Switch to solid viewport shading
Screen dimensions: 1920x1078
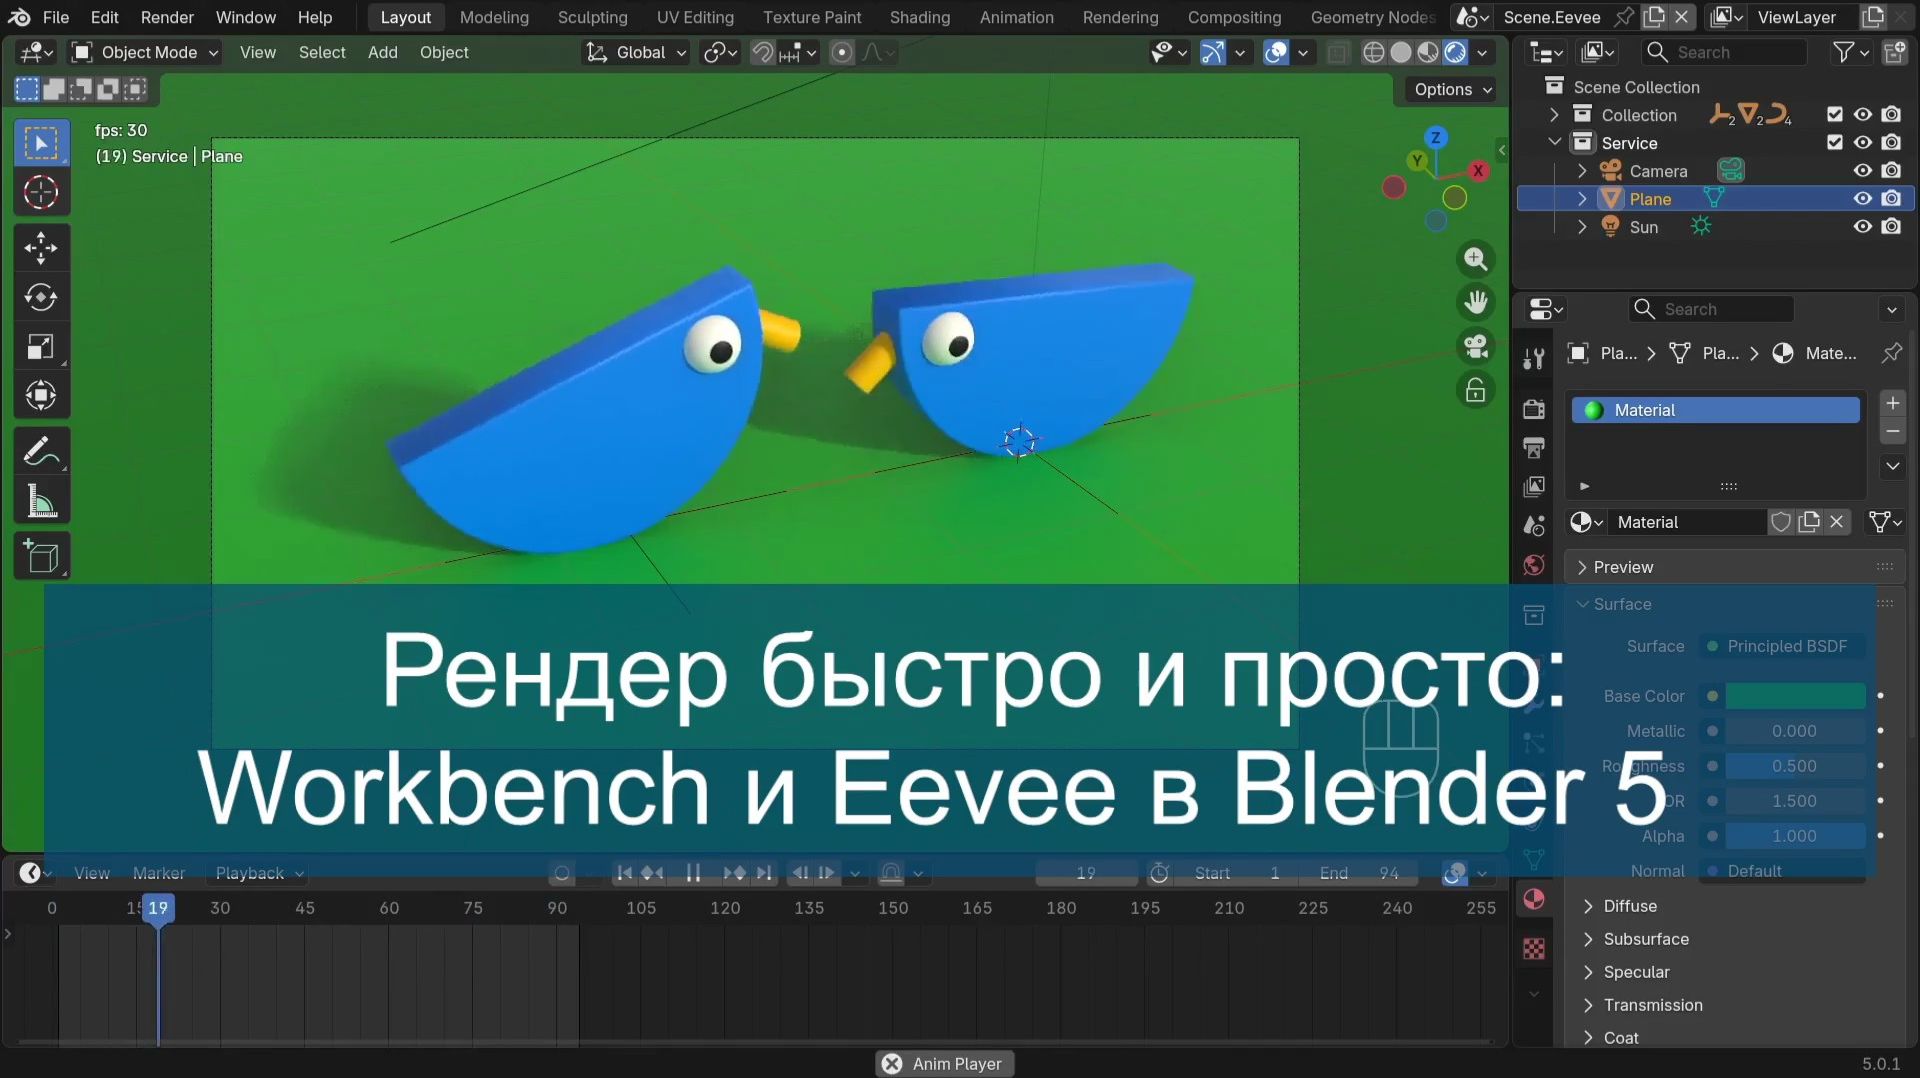(x=1401, y=53)
